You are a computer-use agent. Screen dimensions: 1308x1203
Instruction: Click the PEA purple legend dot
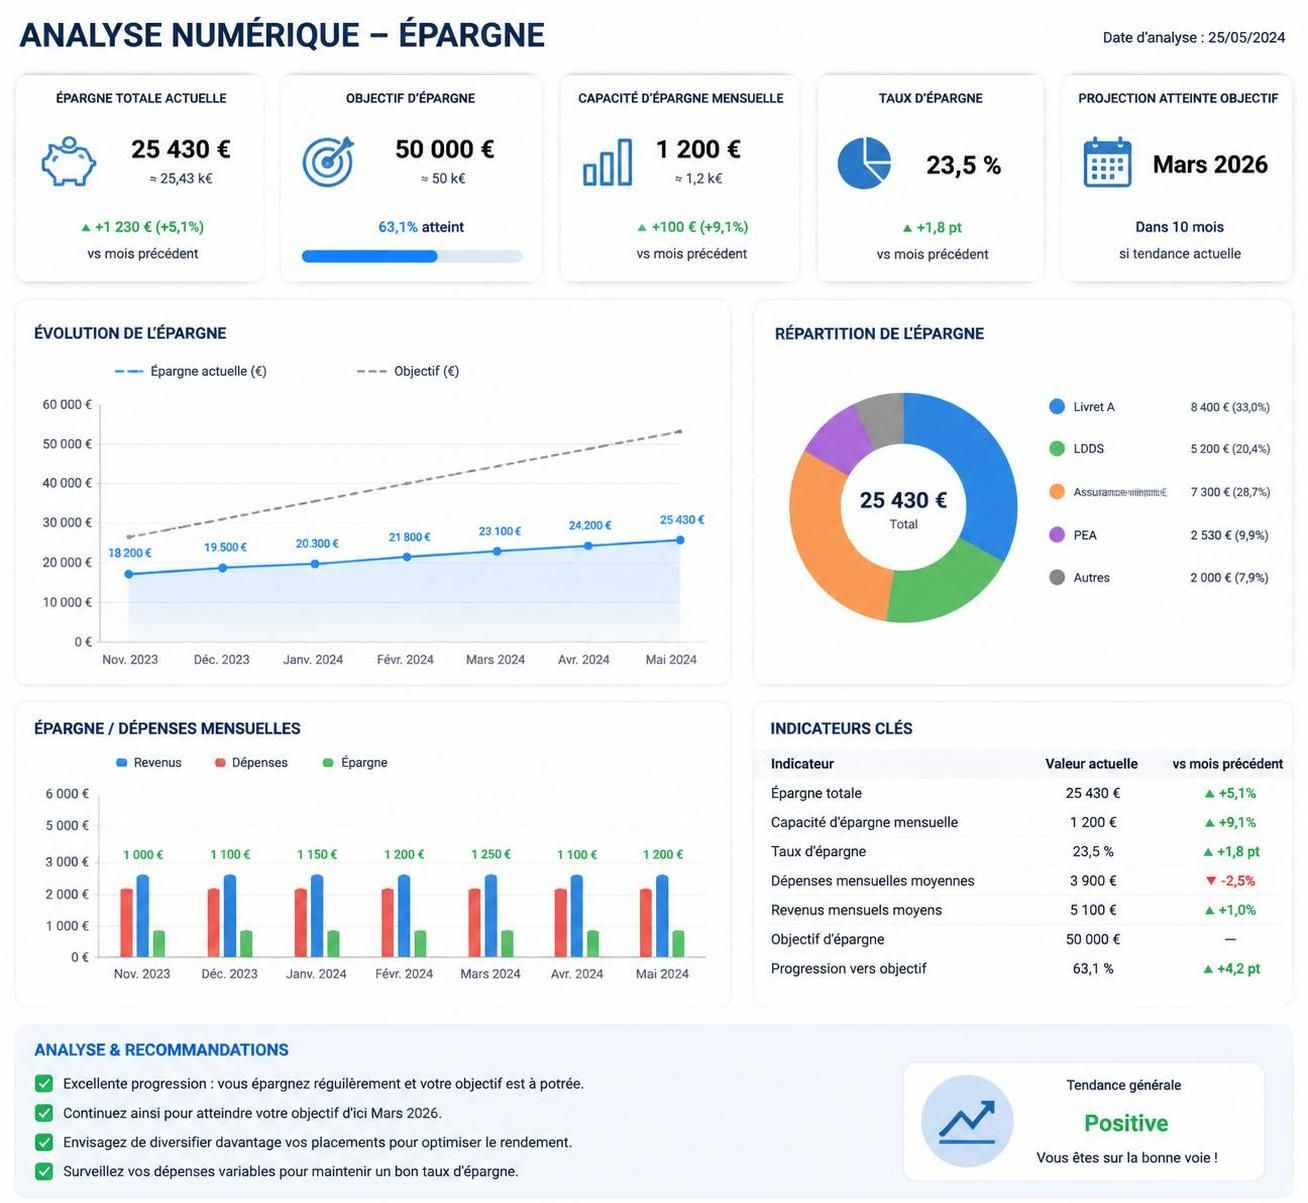coord(1057,535)
